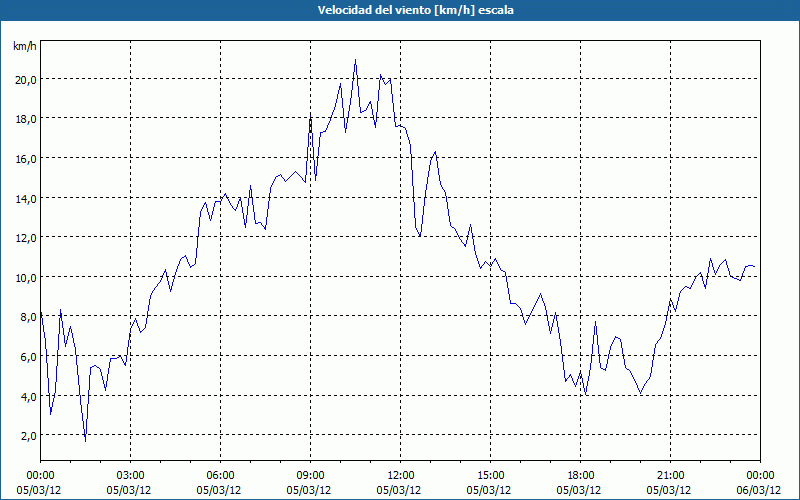Click the 09:00 time axis label
This screenshot has width=800, height=500.
point(310,475)
